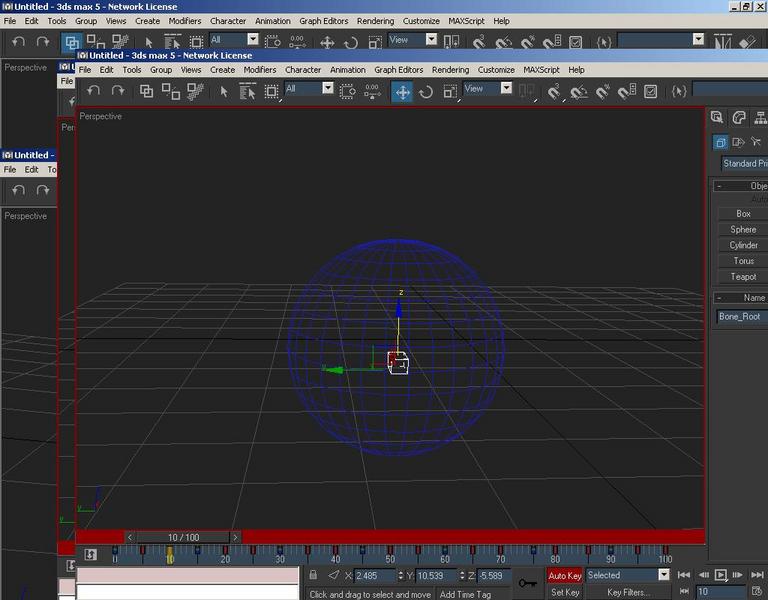Open the View coordinate system dropdown
Screen dimensions: 768x600
[x=487, y=89]
